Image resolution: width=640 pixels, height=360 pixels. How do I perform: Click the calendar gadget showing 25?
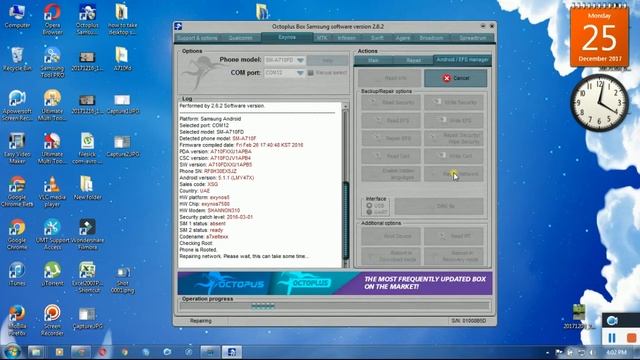pyautogui.click(x=599, y=36)
